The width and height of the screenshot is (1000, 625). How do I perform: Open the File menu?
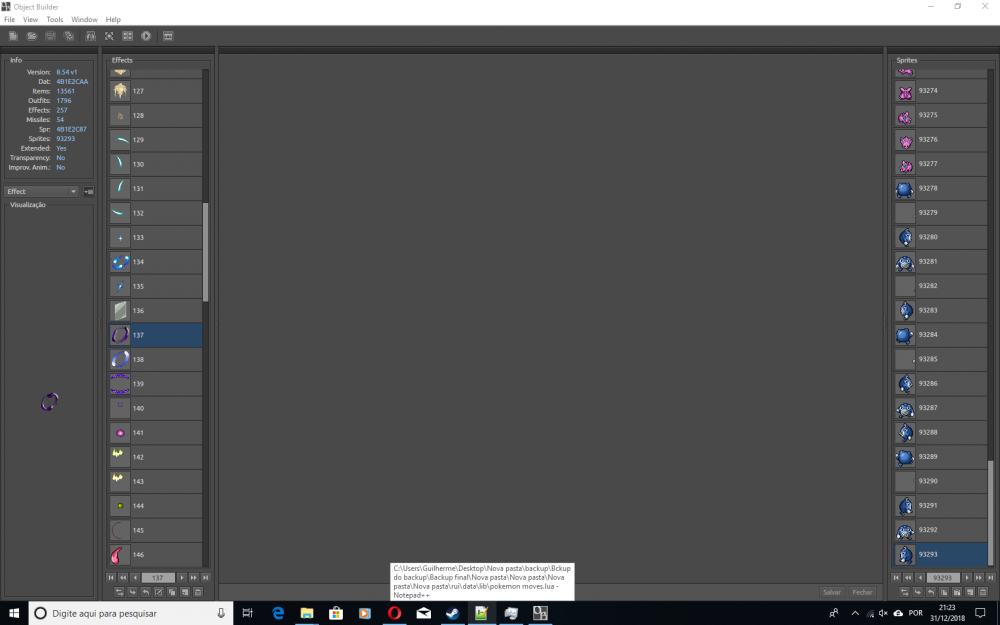tap(10, 19)
